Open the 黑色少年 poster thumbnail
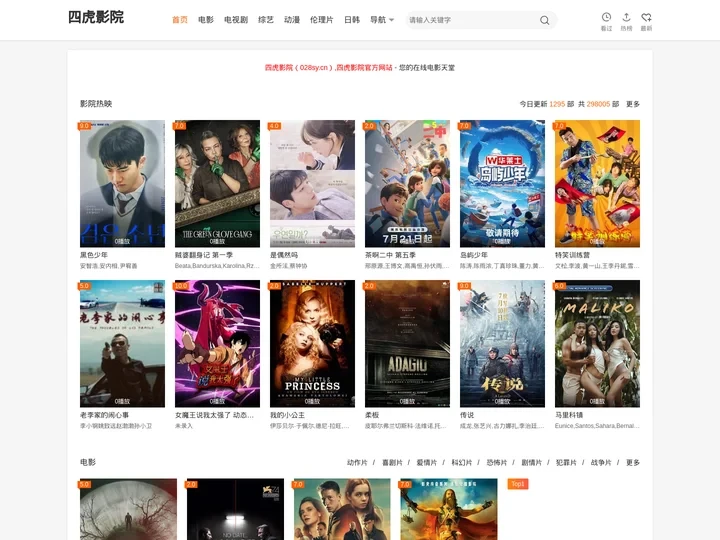The width and height of the screenshot is (720, 540). pyautogui.click(x=122, y=184)
